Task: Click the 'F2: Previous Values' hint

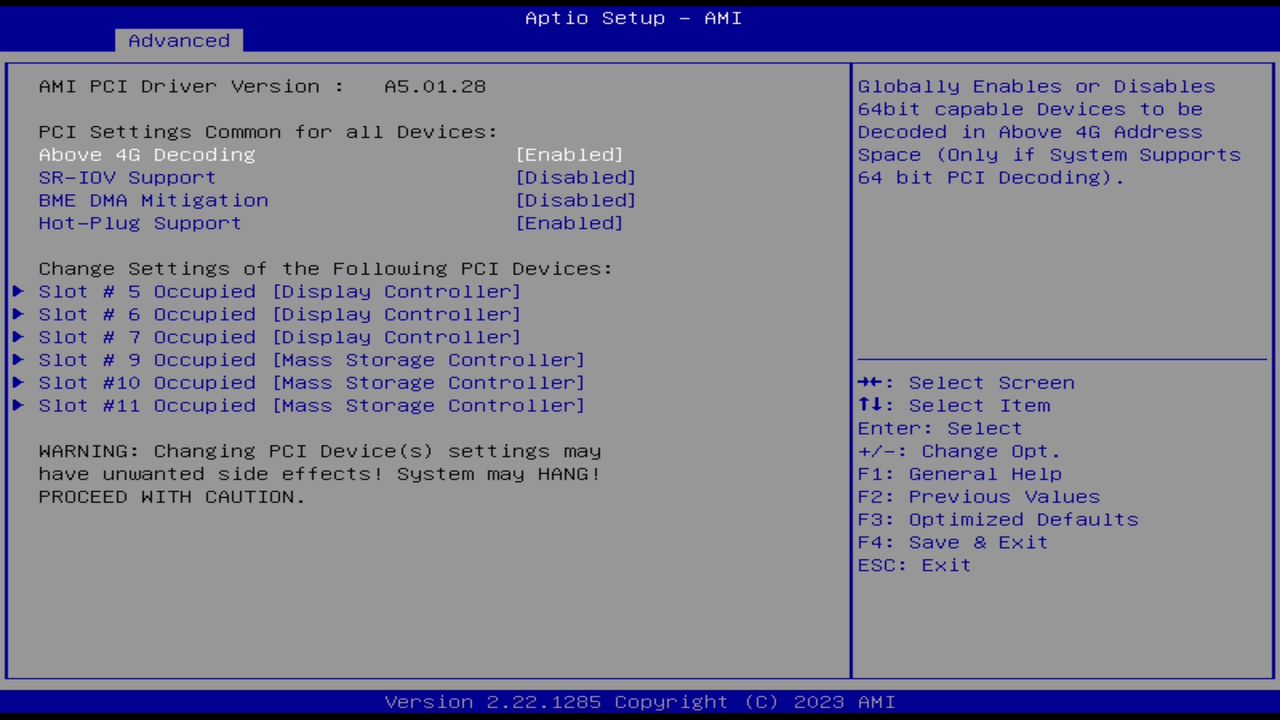Action: 978,497
